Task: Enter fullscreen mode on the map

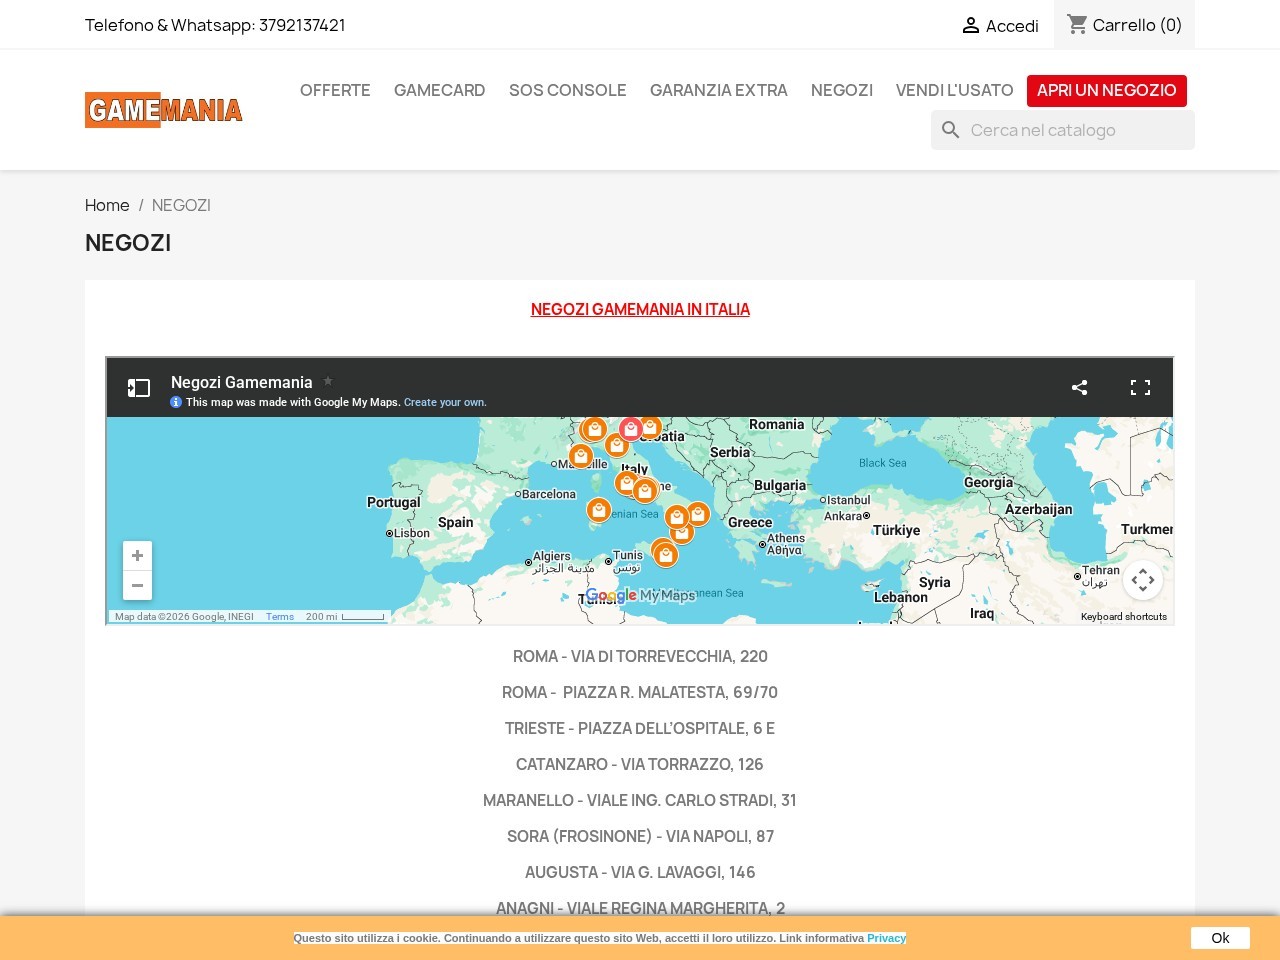Action: coord(1141,387)
